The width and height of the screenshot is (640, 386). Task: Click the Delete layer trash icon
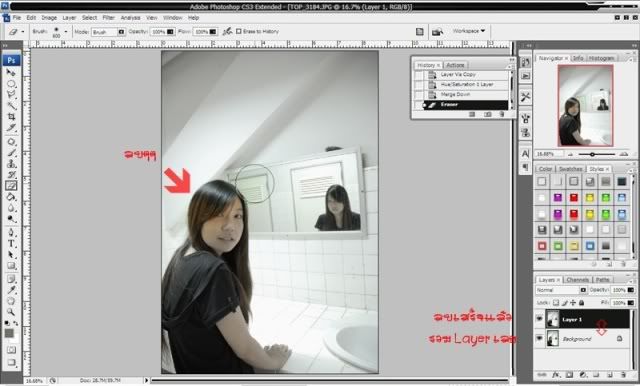623,375
